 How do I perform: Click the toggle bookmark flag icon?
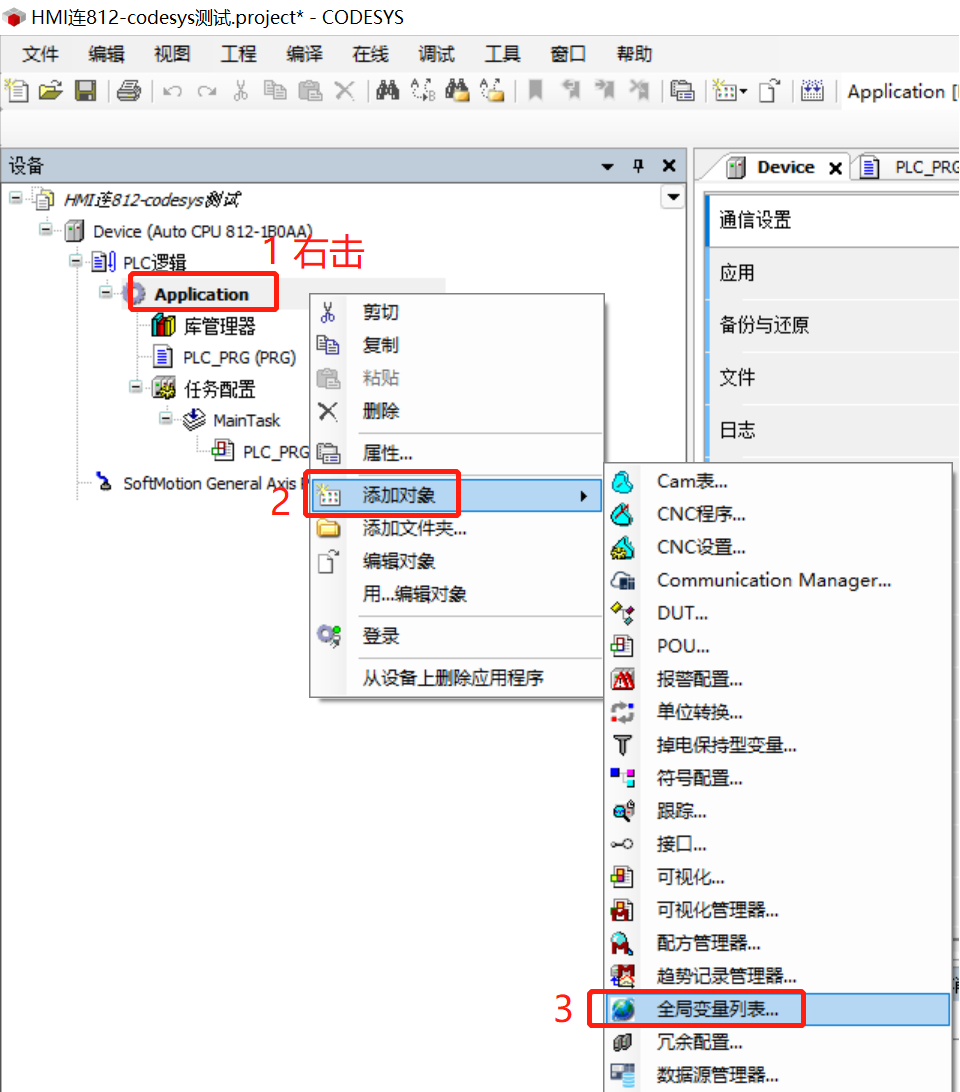click(x=536, y=91)
